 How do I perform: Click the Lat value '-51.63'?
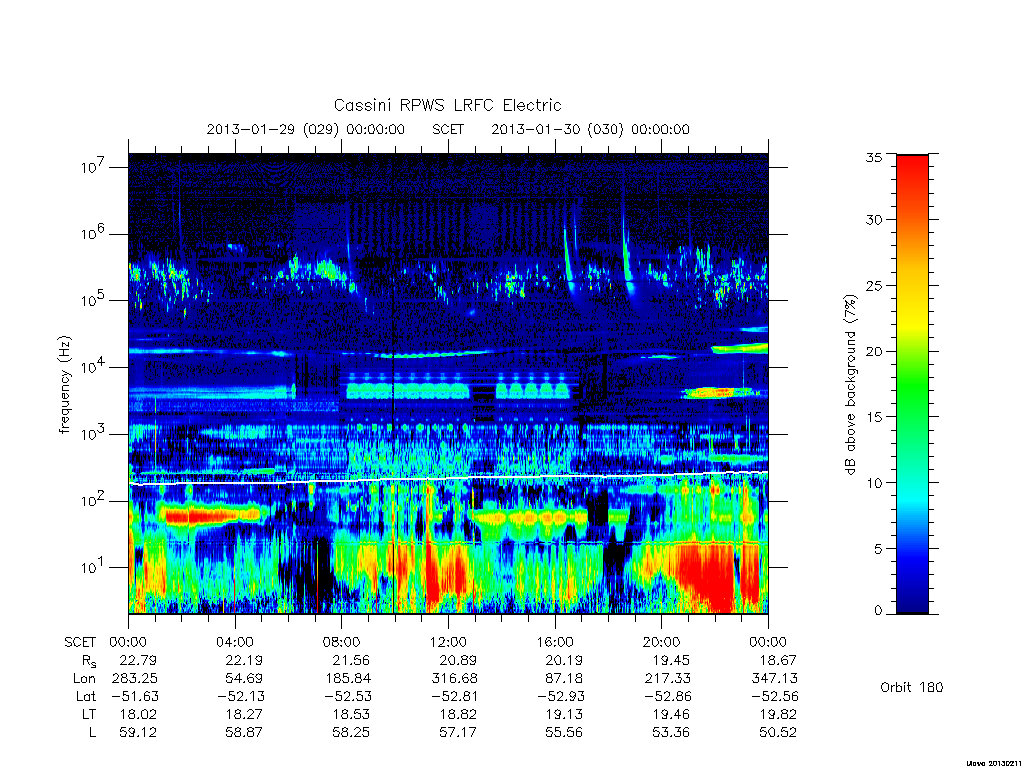point(135,696)
